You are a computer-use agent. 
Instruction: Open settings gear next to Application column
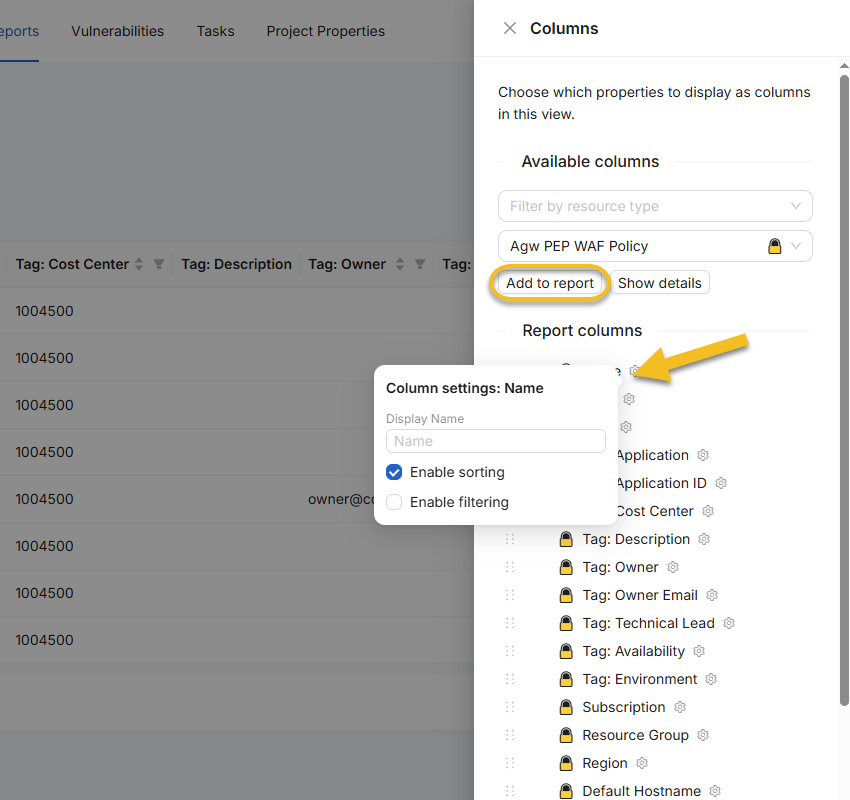[x=703, y=455]
